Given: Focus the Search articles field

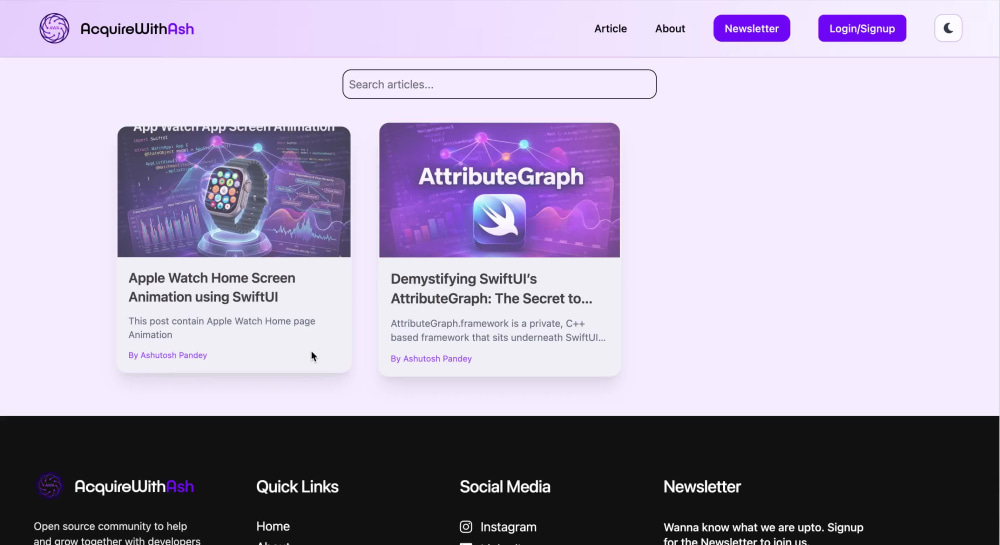Looking at the screenshot, I should click(499, 84).
